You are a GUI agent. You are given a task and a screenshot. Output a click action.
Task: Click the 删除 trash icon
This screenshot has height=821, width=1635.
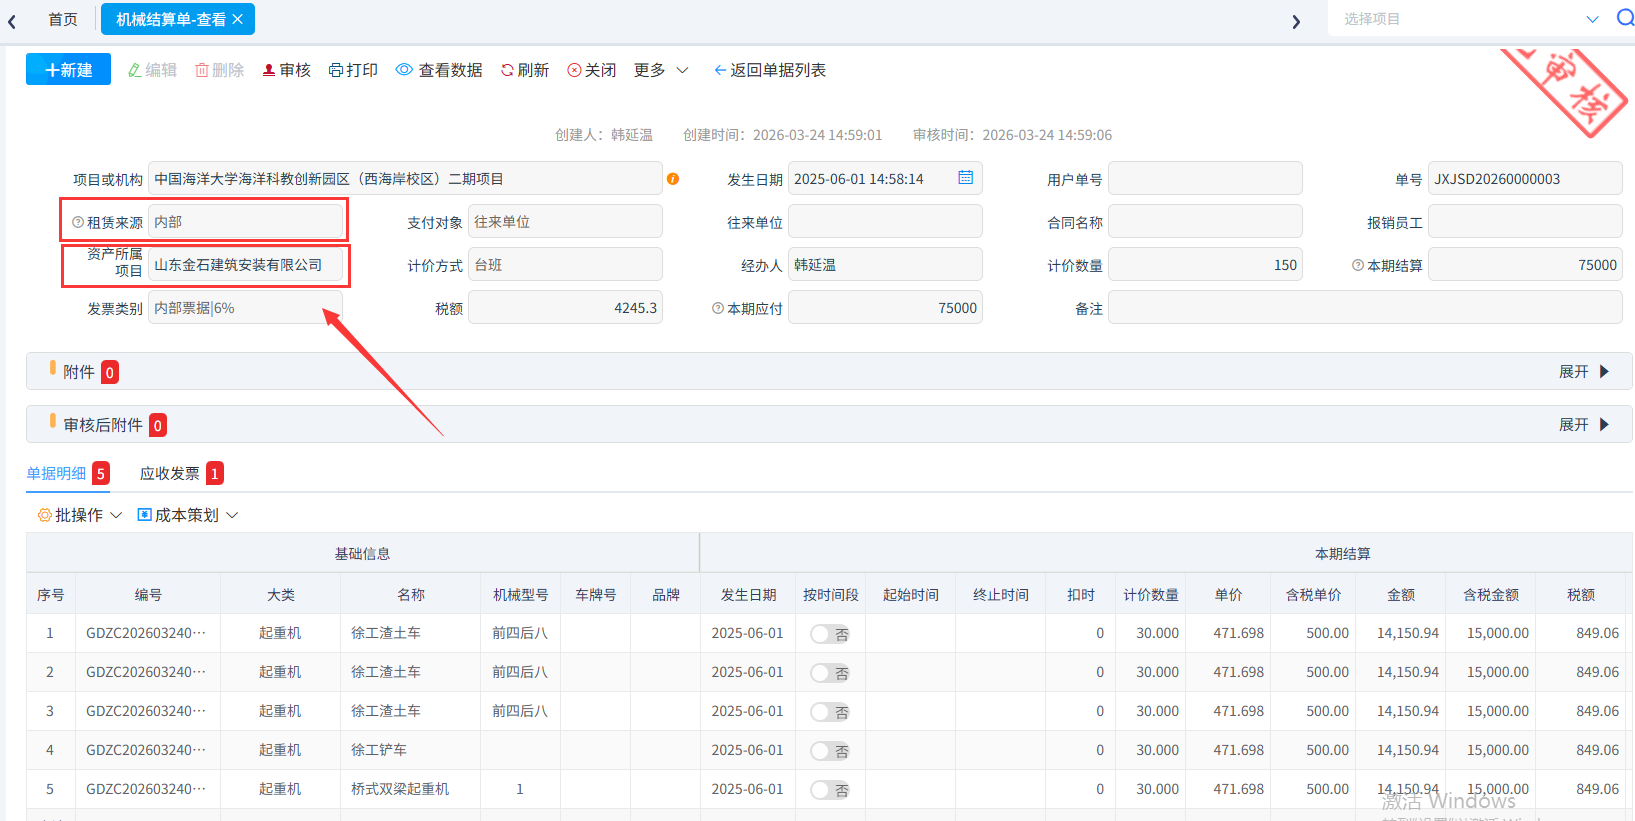tap(202, 70)
